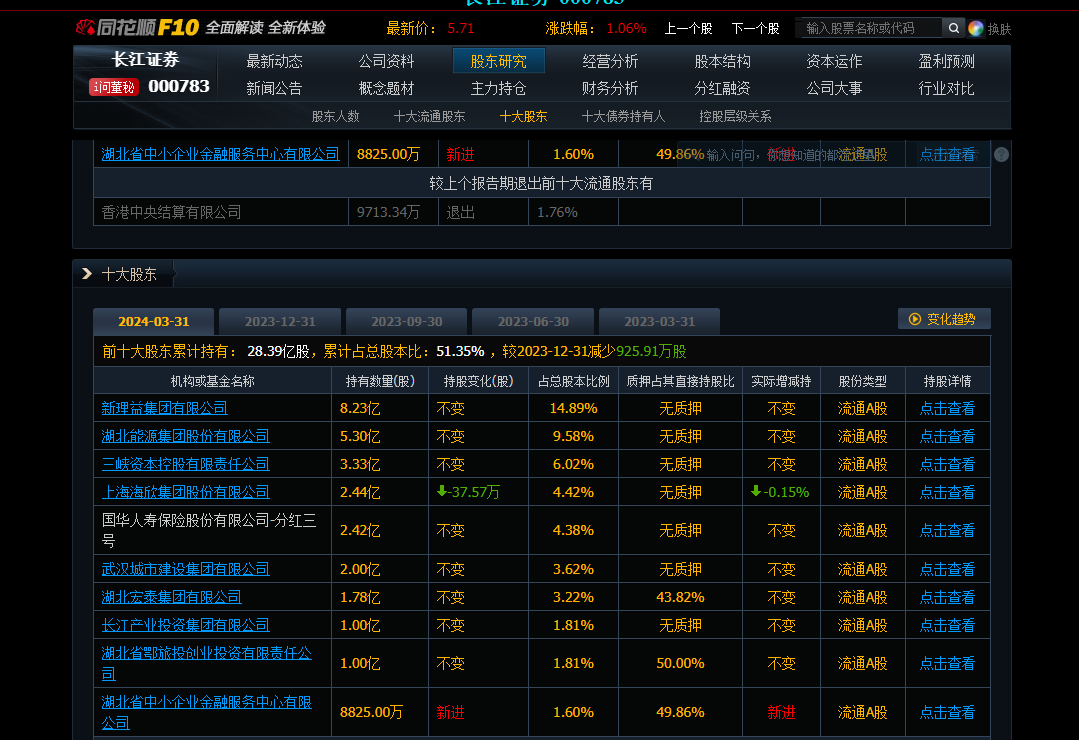Viewport: 1079px width, 740px height.
Task: Switch to 十大流通股东 sub-tab
Action: coord(429,116)
